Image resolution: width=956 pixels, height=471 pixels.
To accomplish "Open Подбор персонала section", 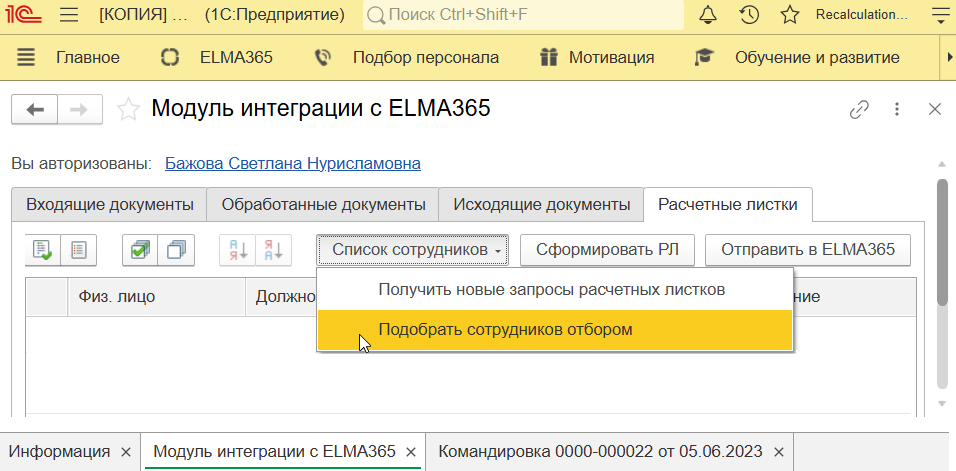I will click(426, 58).
